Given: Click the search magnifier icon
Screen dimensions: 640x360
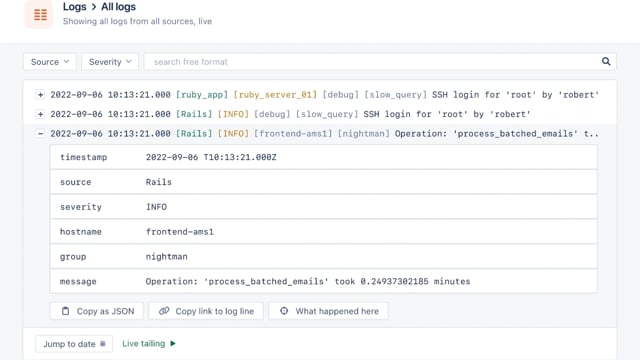Looking at the screenshot, I should pos(606,62).
